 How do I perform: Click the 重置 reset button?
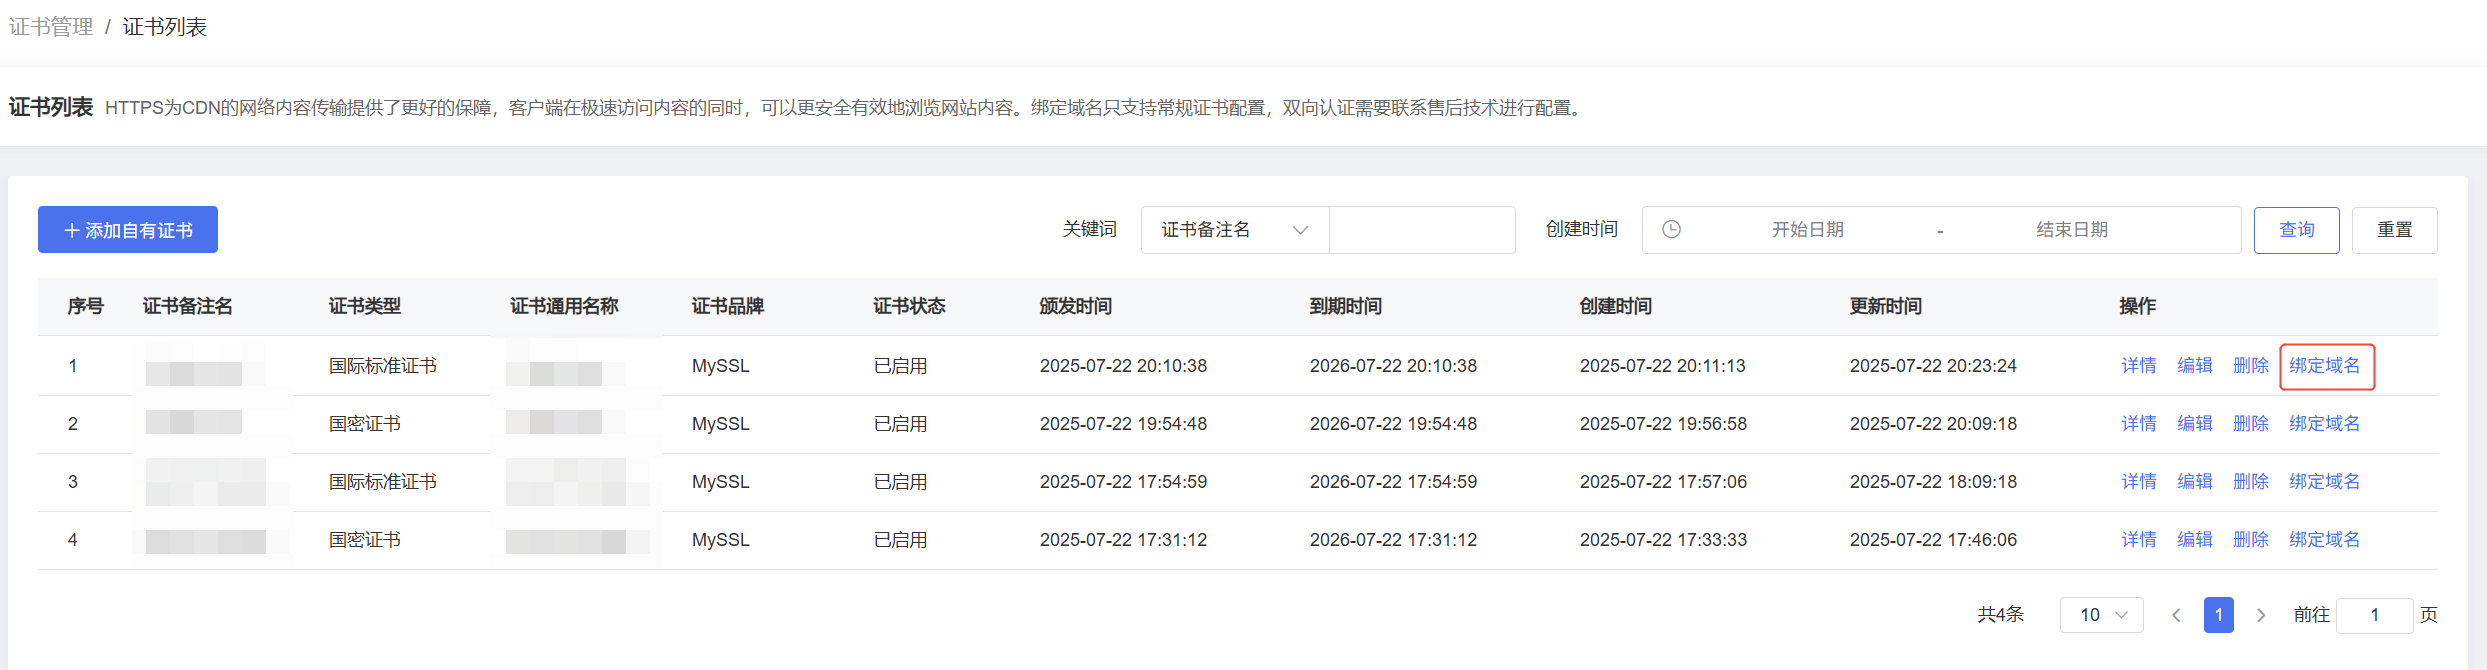click(2395, 230)
